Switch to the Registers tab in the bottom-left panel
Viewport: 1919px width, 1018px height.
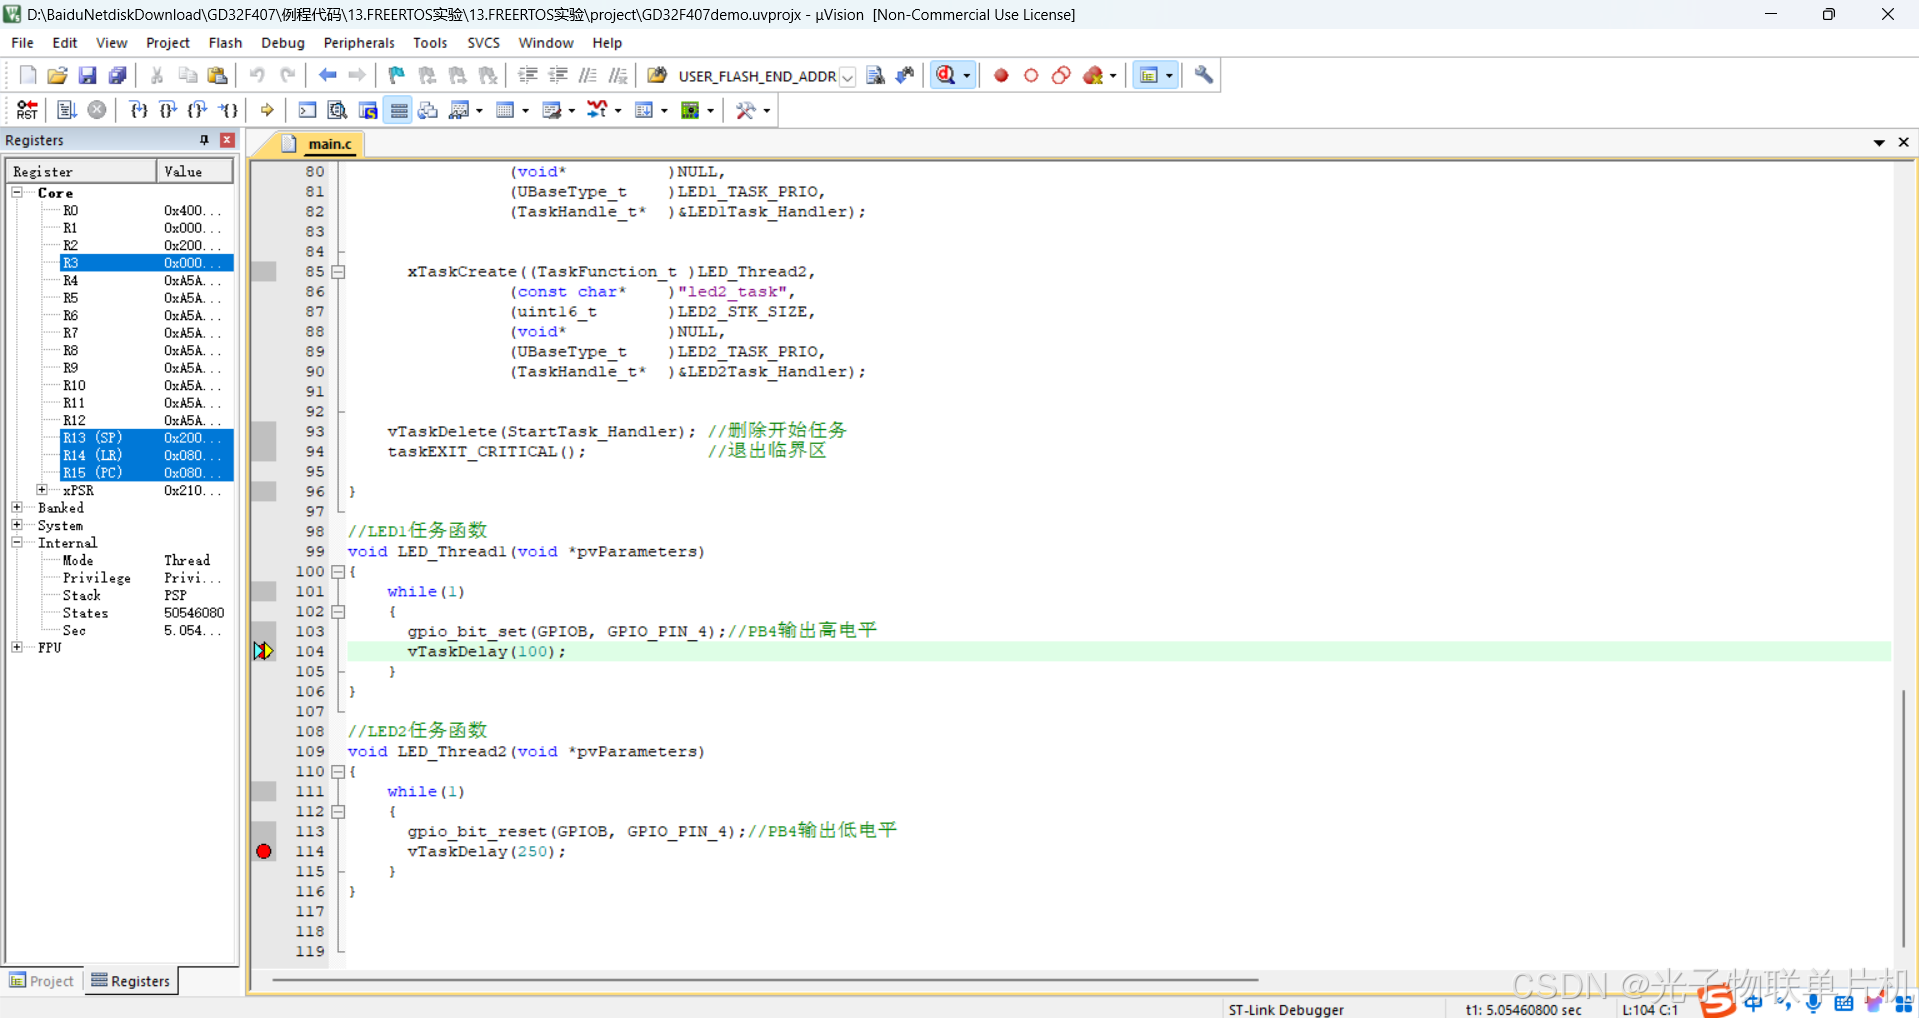131,981
